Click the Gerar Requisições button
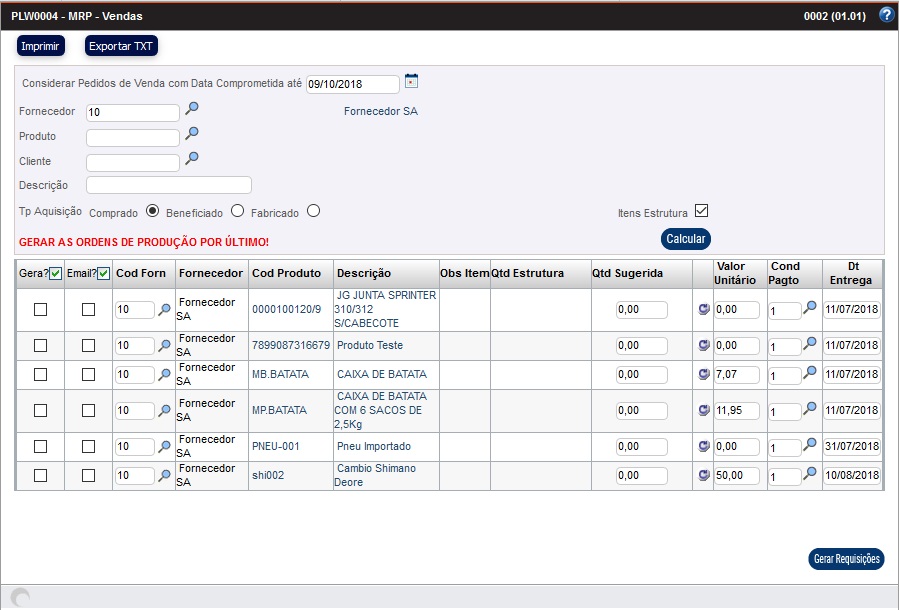Viewport: 899px width, 610px height. click(x=846, y=559)
